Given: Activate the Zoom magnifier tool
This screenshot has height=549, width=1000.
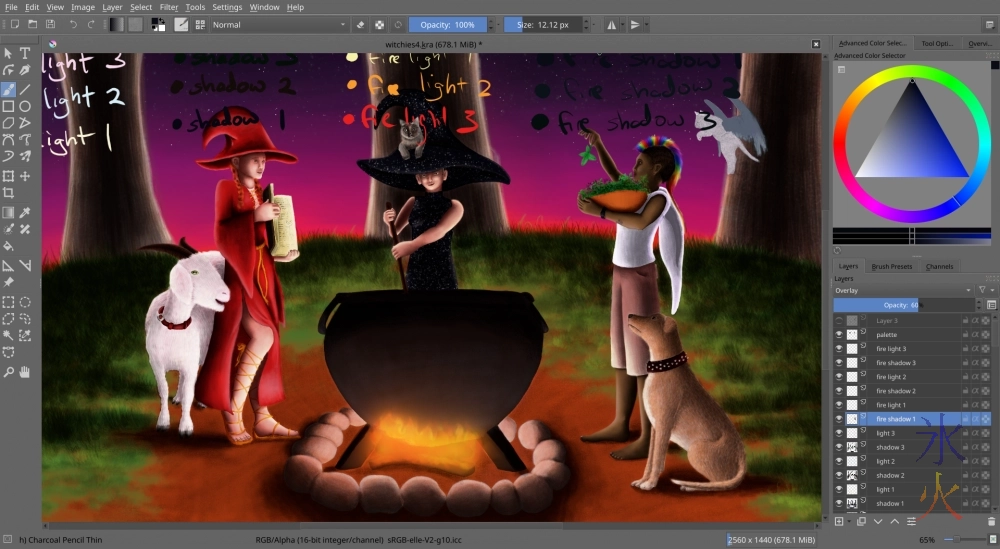Looking at the screenshot, I should 8,372.
